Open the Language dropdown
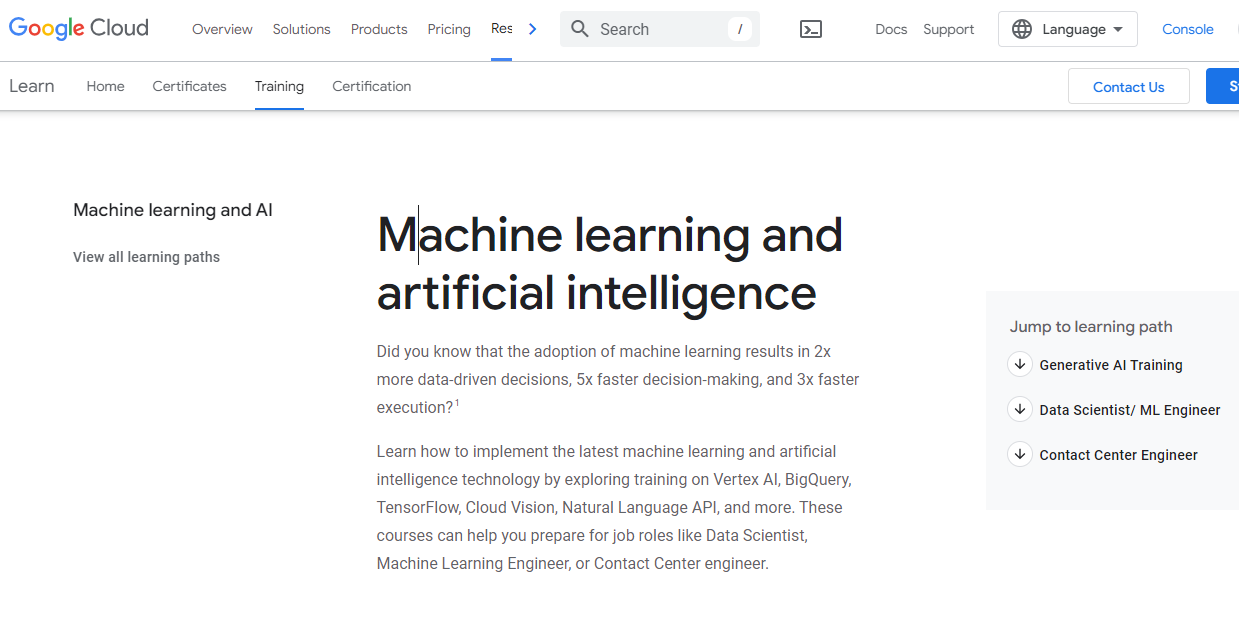Viewport: 1239px width, 634px height. (1067, 30)
